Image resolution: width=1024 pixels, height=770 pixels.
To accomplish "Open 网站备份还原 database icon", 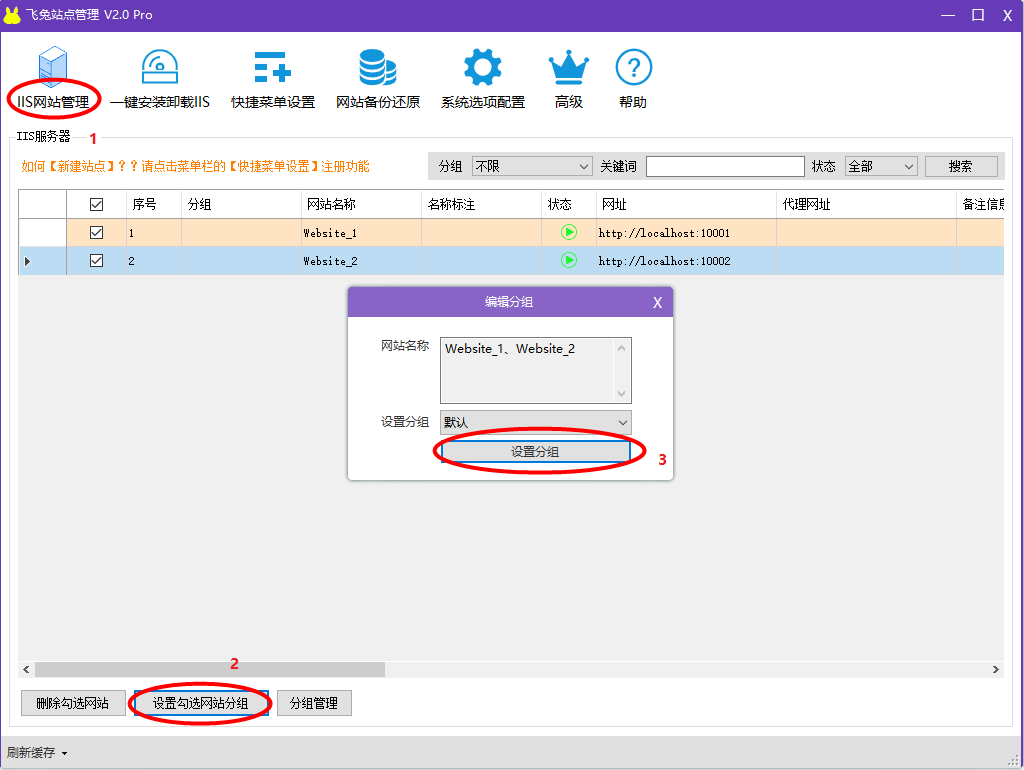I will click(x=378, y=68).
